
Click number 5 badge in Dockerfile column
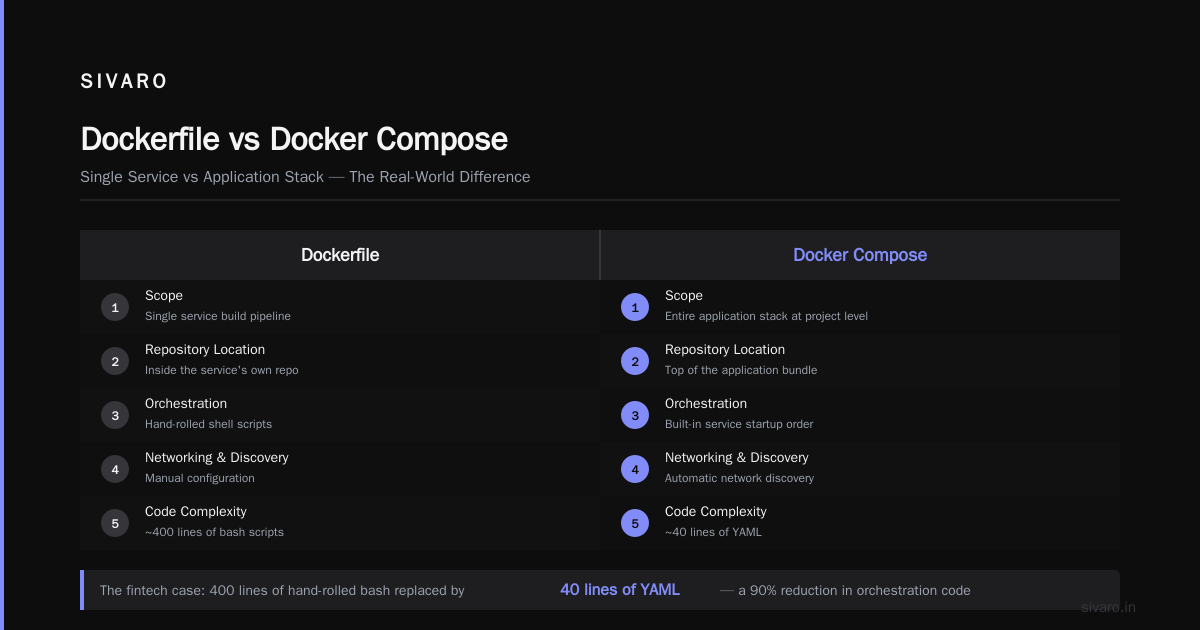115,523
